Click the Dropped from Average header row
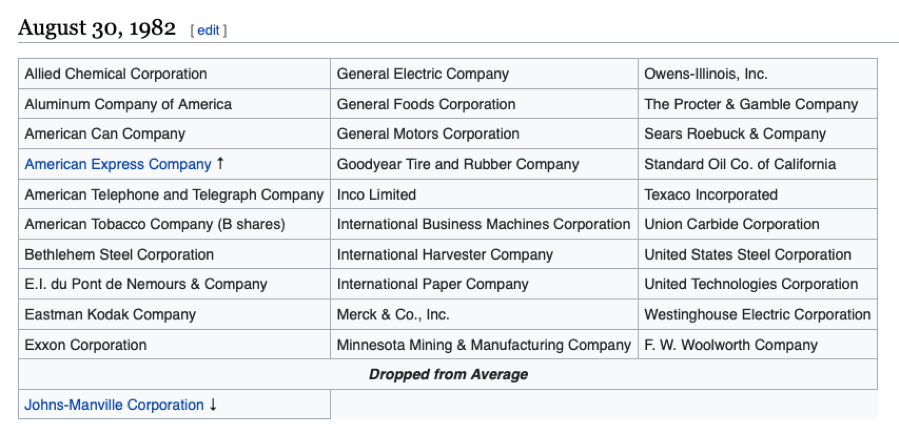Viewport: 899px width, 431px height. [x=448, y=375]
